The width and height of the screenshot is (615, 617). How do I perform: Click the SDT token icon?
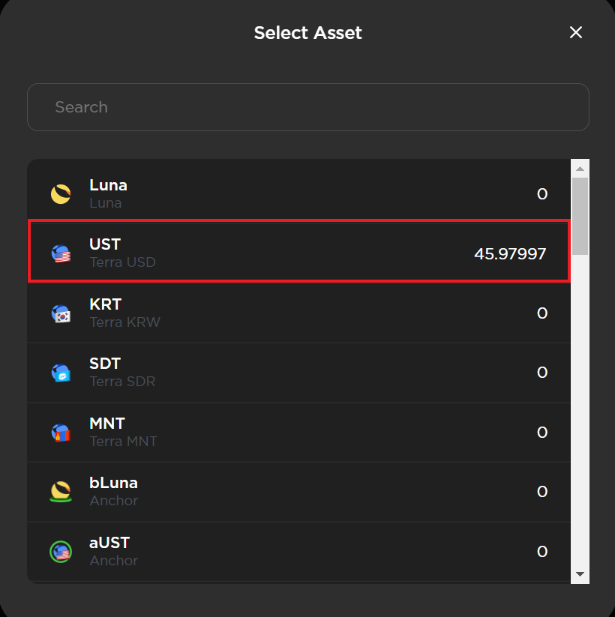pos(61,373)
